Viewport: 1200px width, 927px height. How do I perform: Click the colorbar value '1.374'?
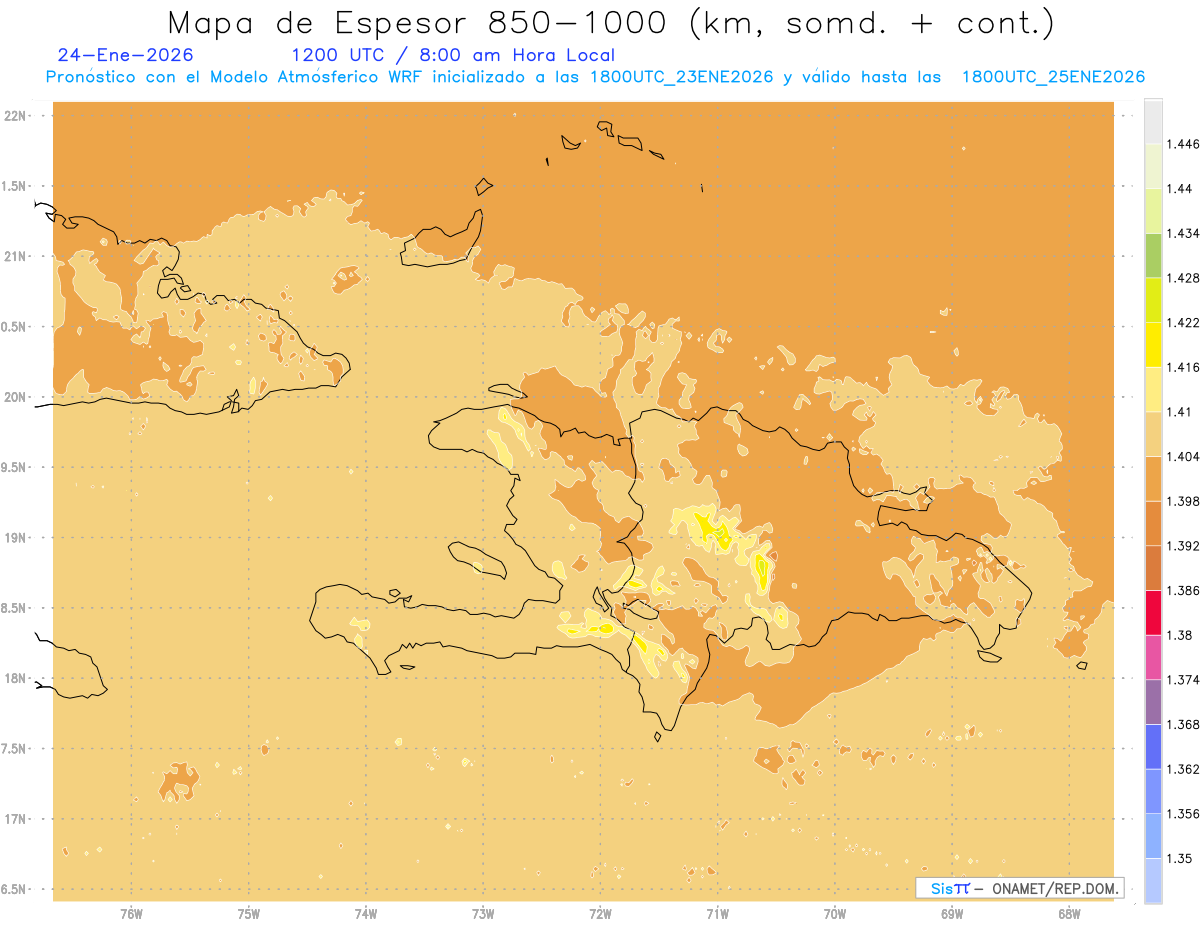click(1183, 680)
